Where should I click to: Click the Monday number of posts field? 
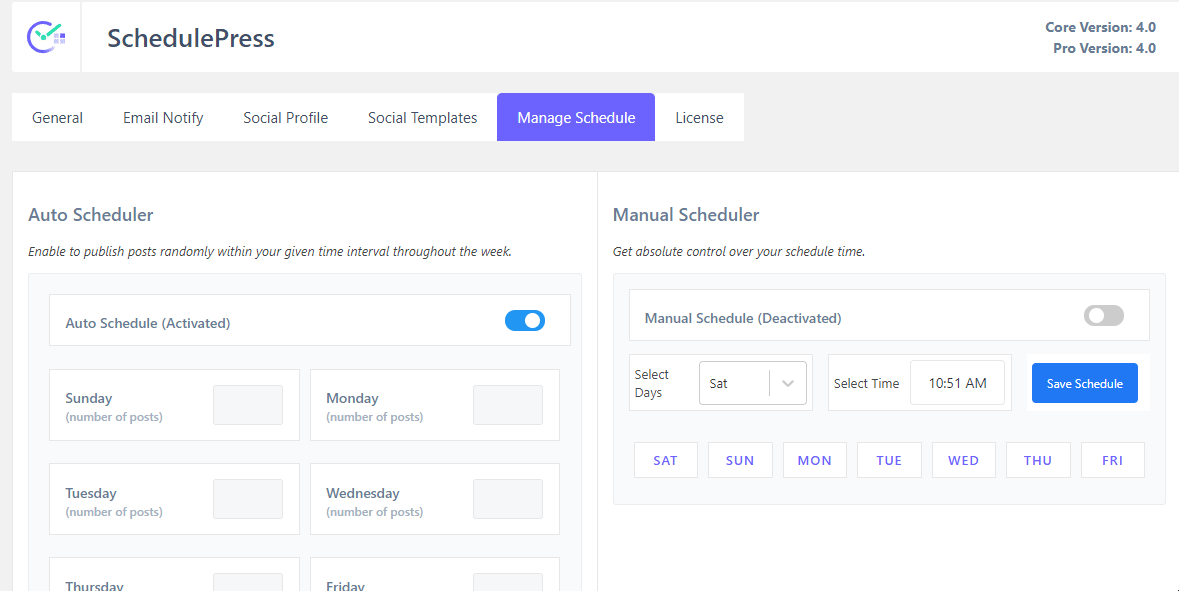pyautogui.click(x=508, y=405)
